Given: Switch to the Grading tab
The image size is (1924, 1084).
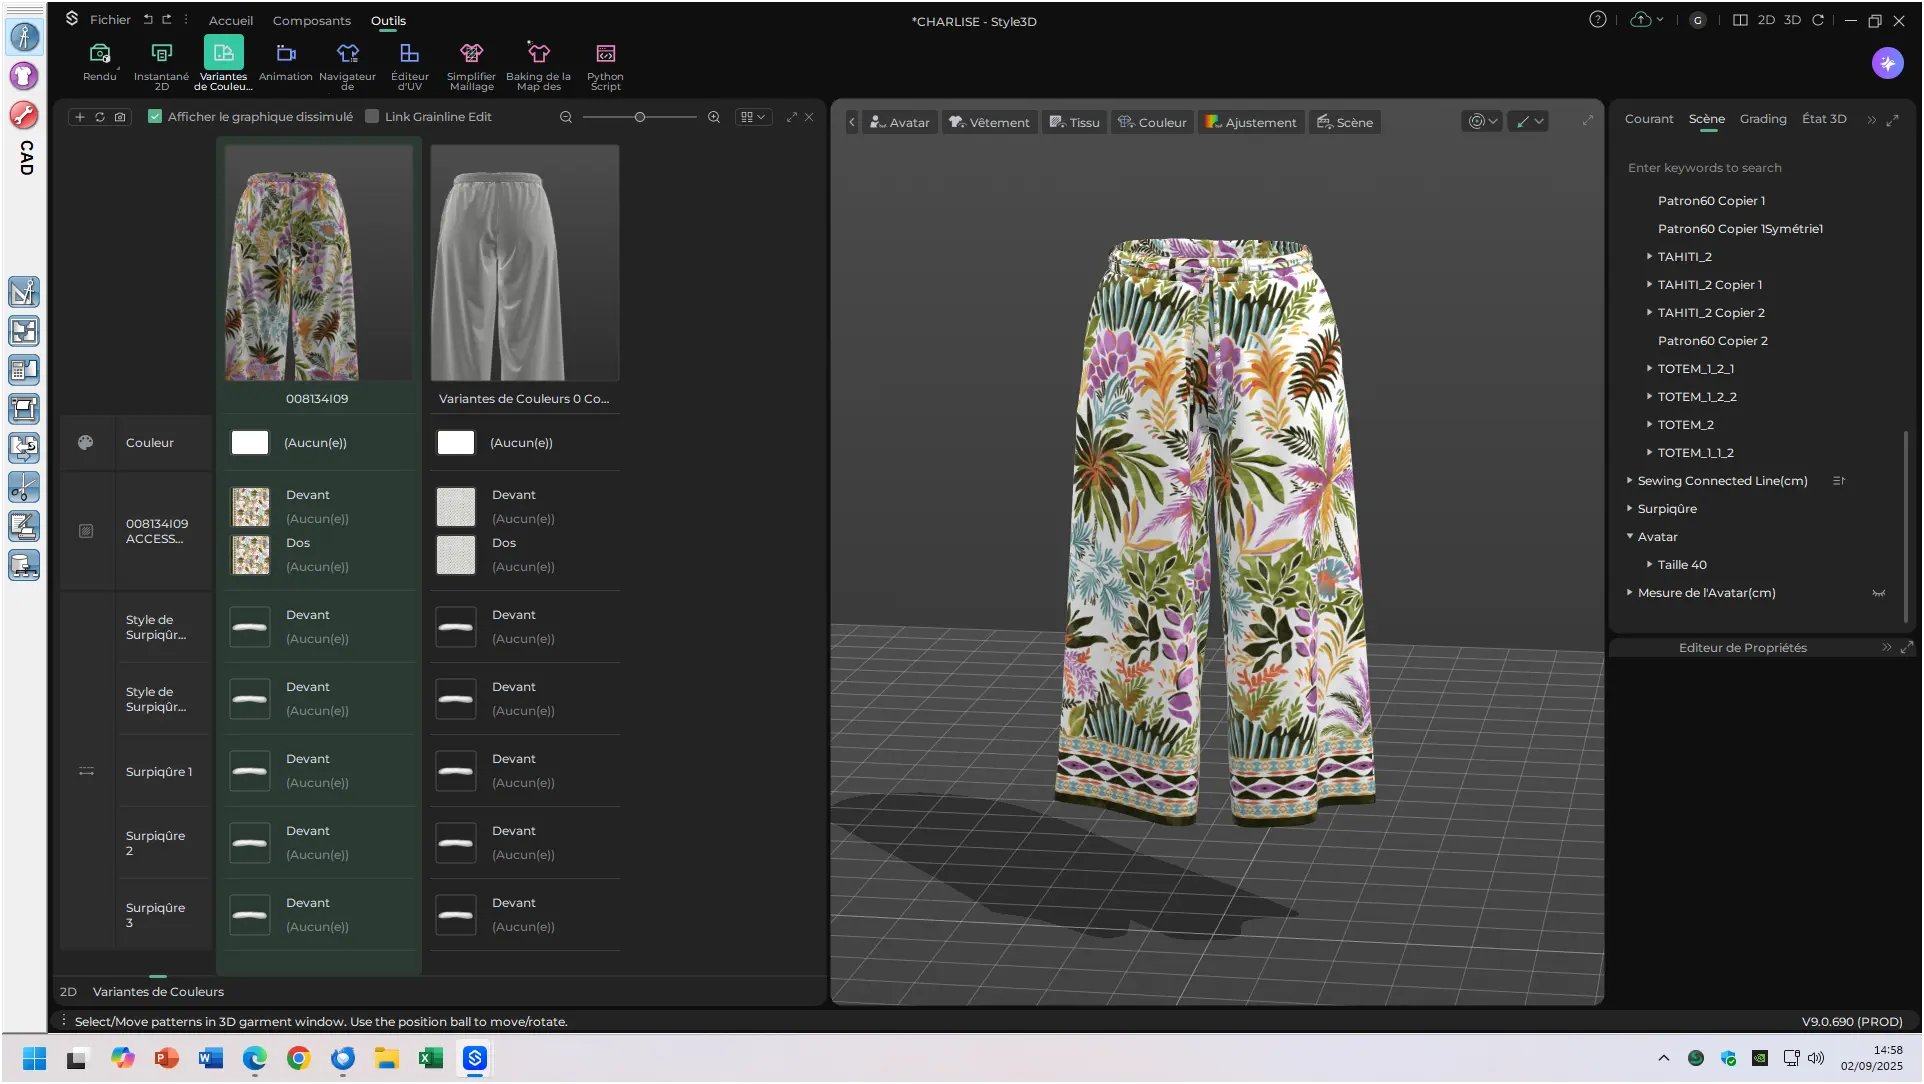Looking at the screenshot, I should (x=1762, y=119).
